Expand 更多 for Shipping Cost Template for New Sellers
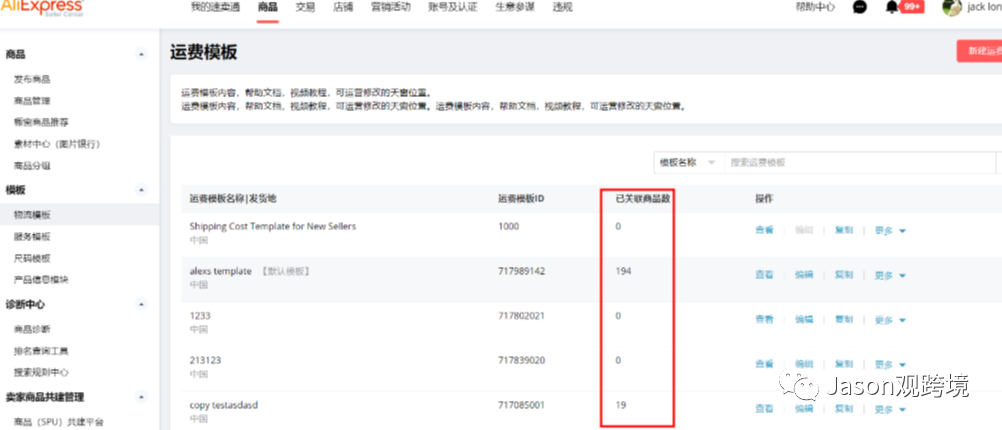This screenshot has height=430, width=1002. click(890, 231)
